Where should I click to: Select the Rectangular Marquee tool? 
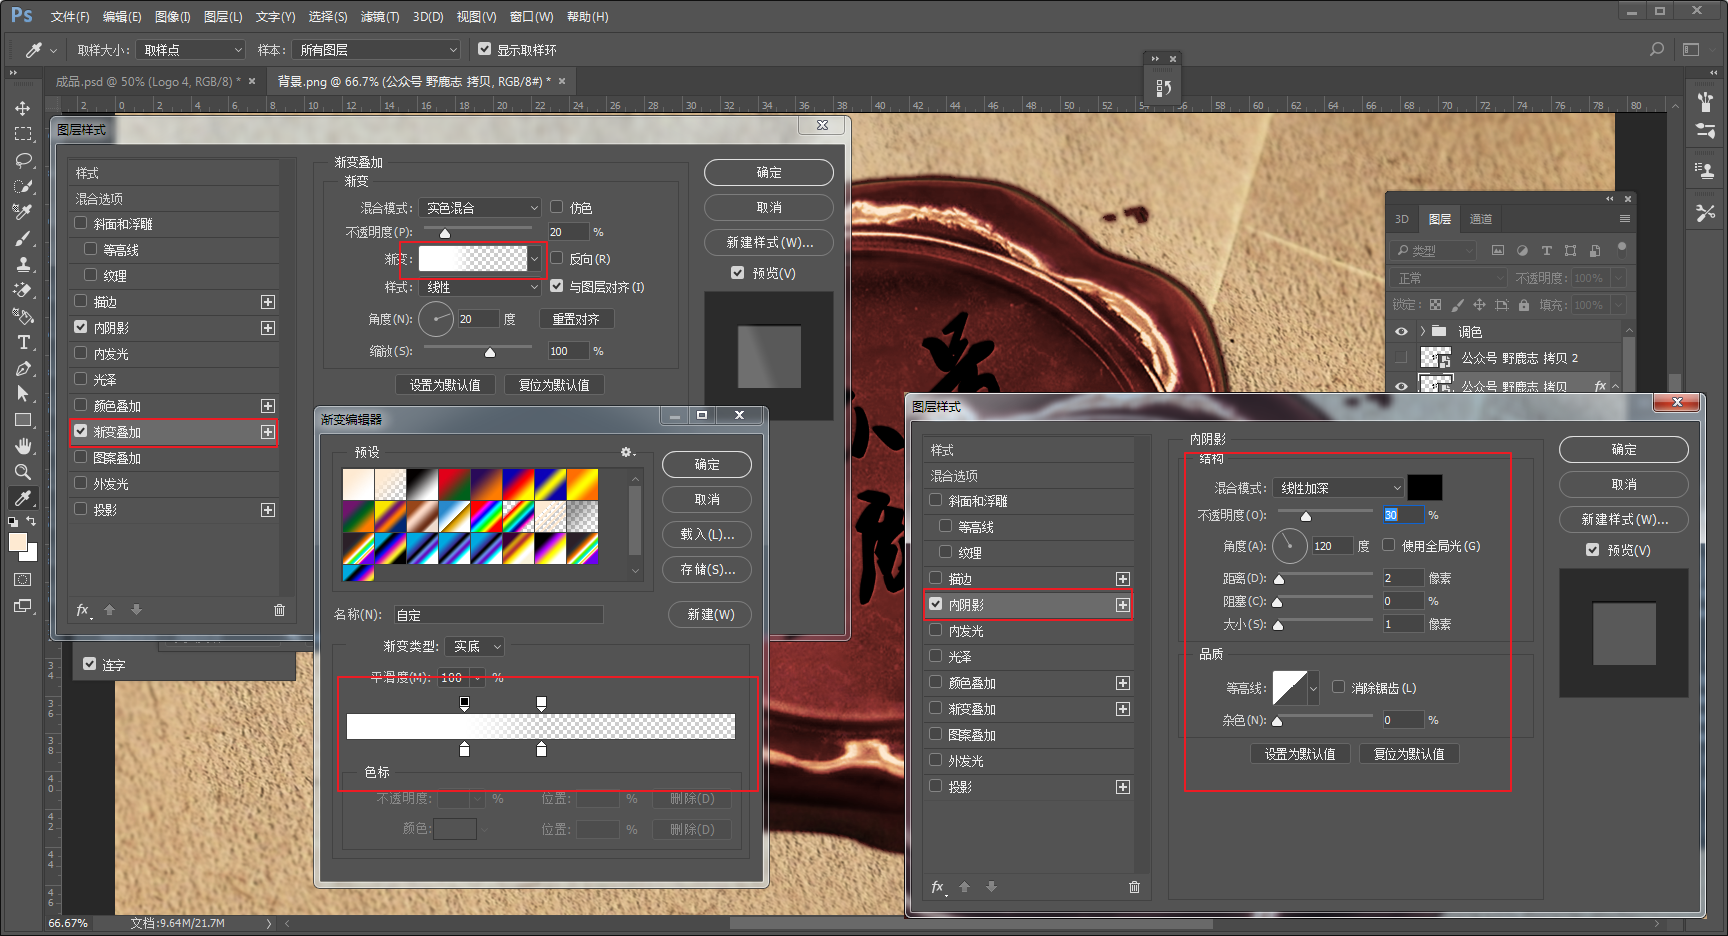pyautogui.click(x=23, y=134)
